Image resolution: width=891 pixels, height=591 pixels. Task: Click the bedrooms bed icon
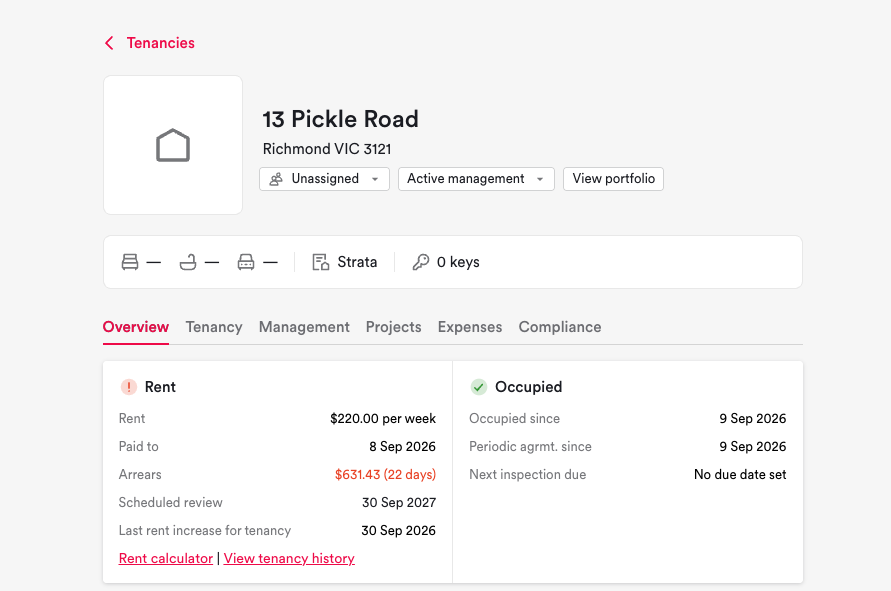click(x=130, y=262)
